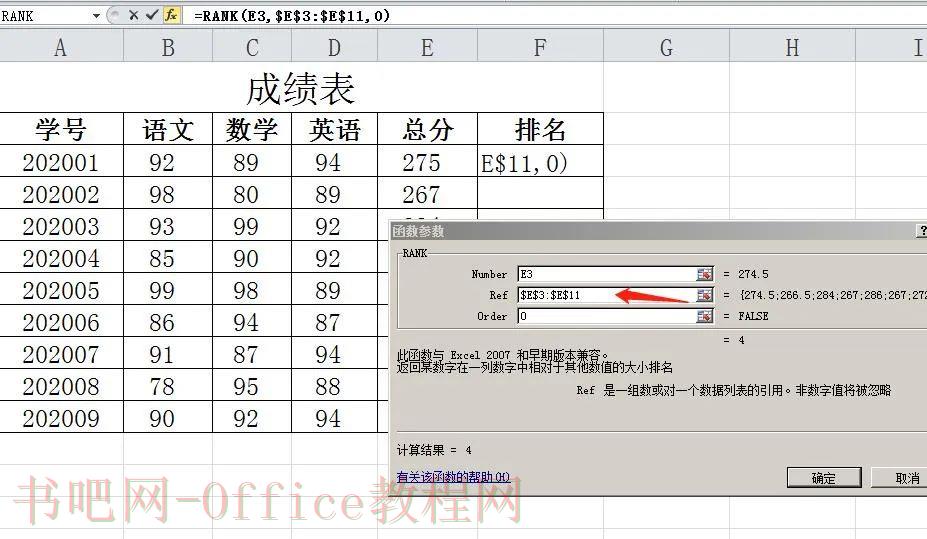Click total score cell 275
The height and width of the screenshot is (539, 927).
click(x=427, y=161)
